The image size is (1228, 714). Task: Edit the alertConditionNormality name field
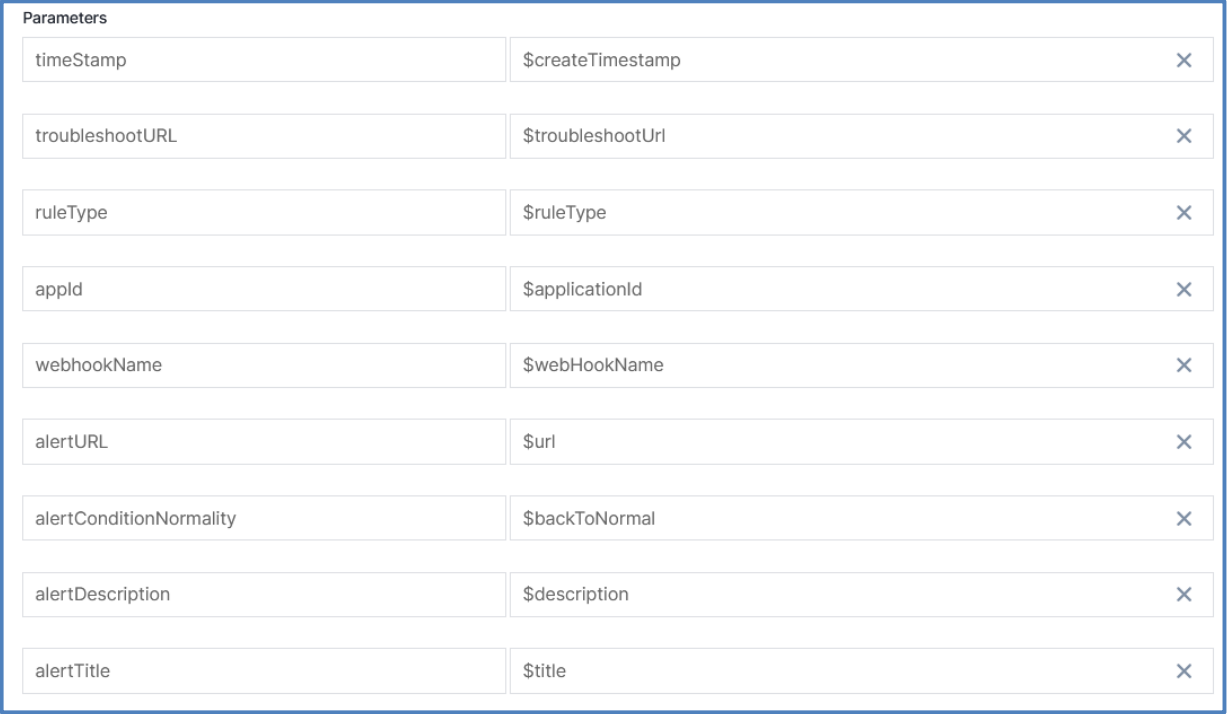(x=264, y=518)
